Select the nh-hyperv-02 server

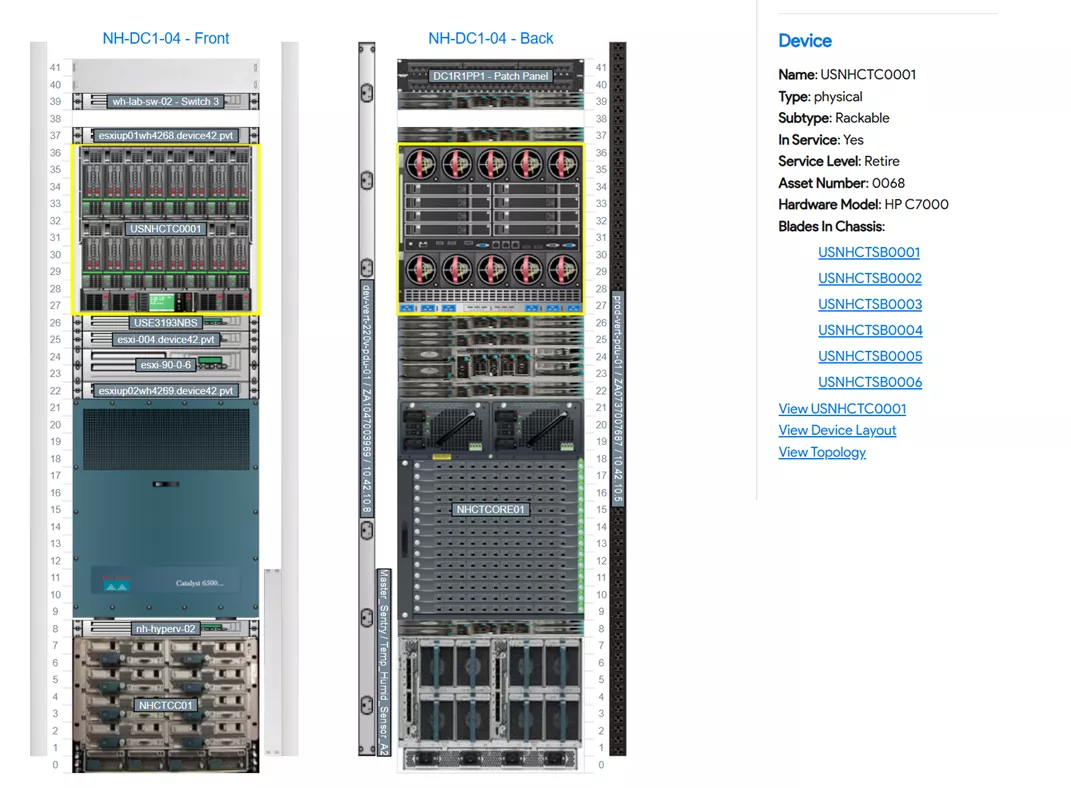[x=165, y=629]
